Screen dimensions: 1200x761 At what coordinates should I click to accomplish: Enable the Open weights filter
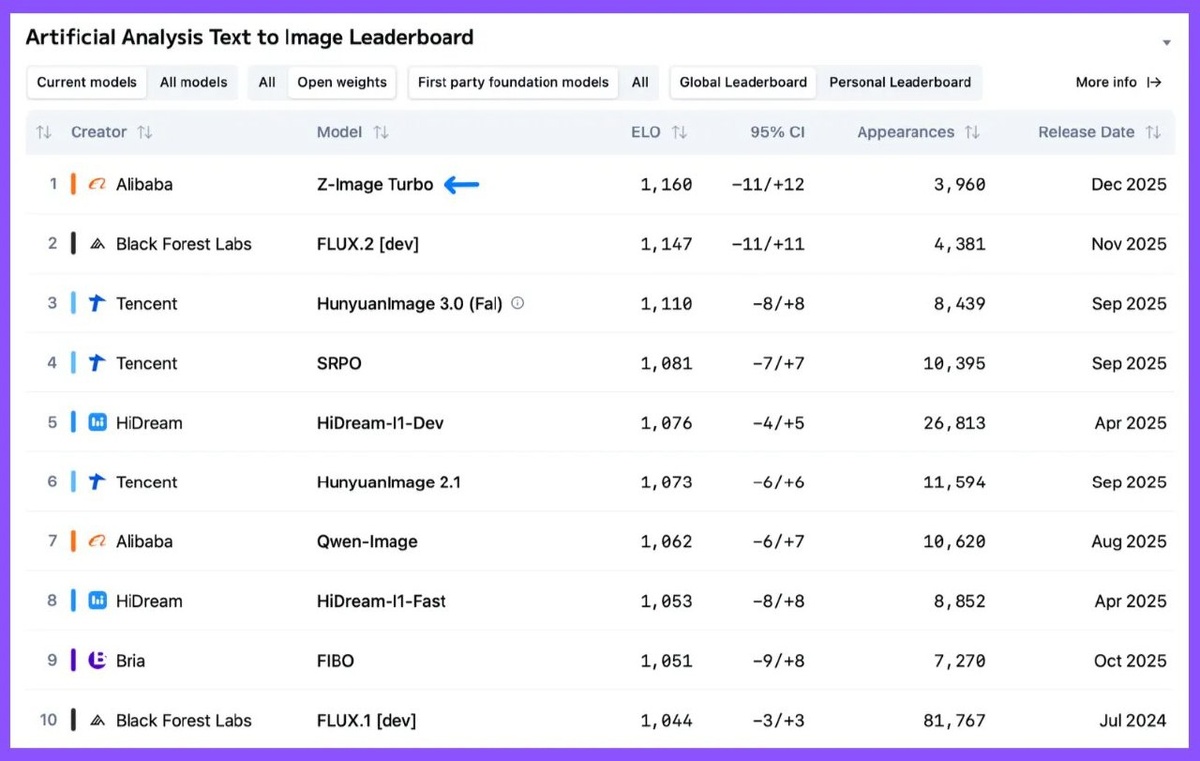click(342, 82)
